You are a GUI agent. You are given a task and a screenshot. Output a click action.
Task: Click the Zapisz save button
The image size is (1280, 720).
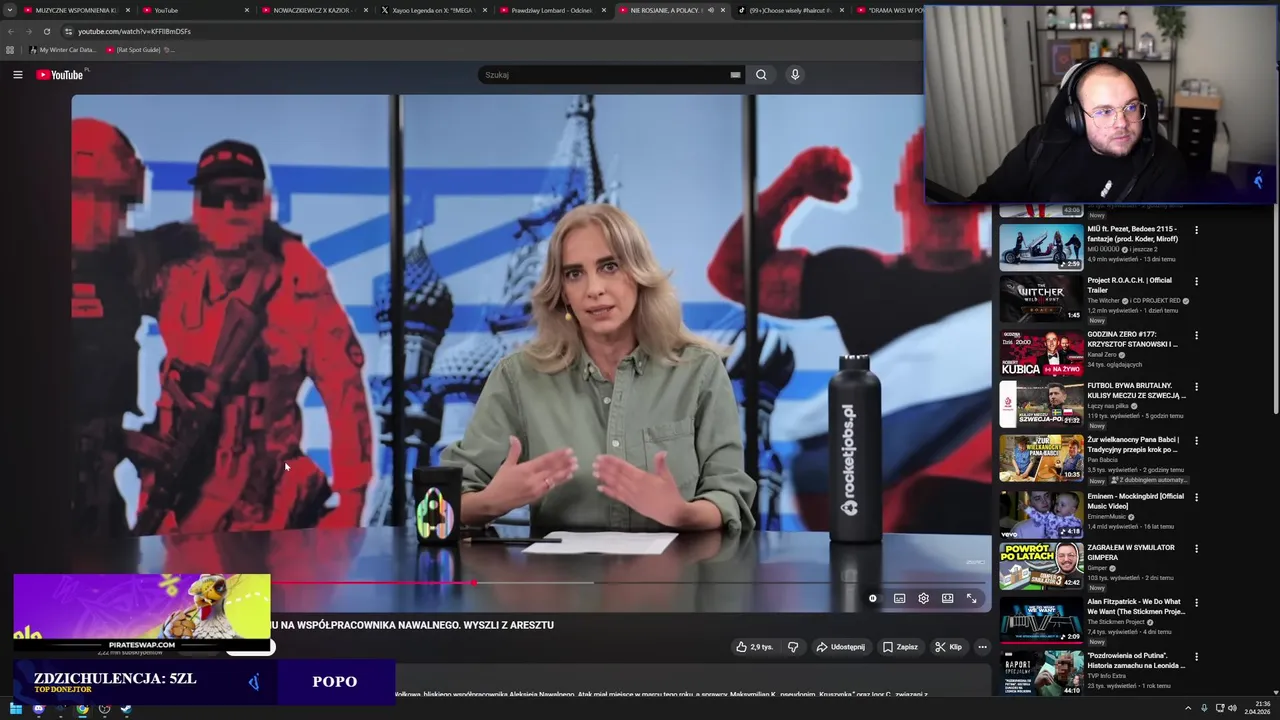[900, 647]
